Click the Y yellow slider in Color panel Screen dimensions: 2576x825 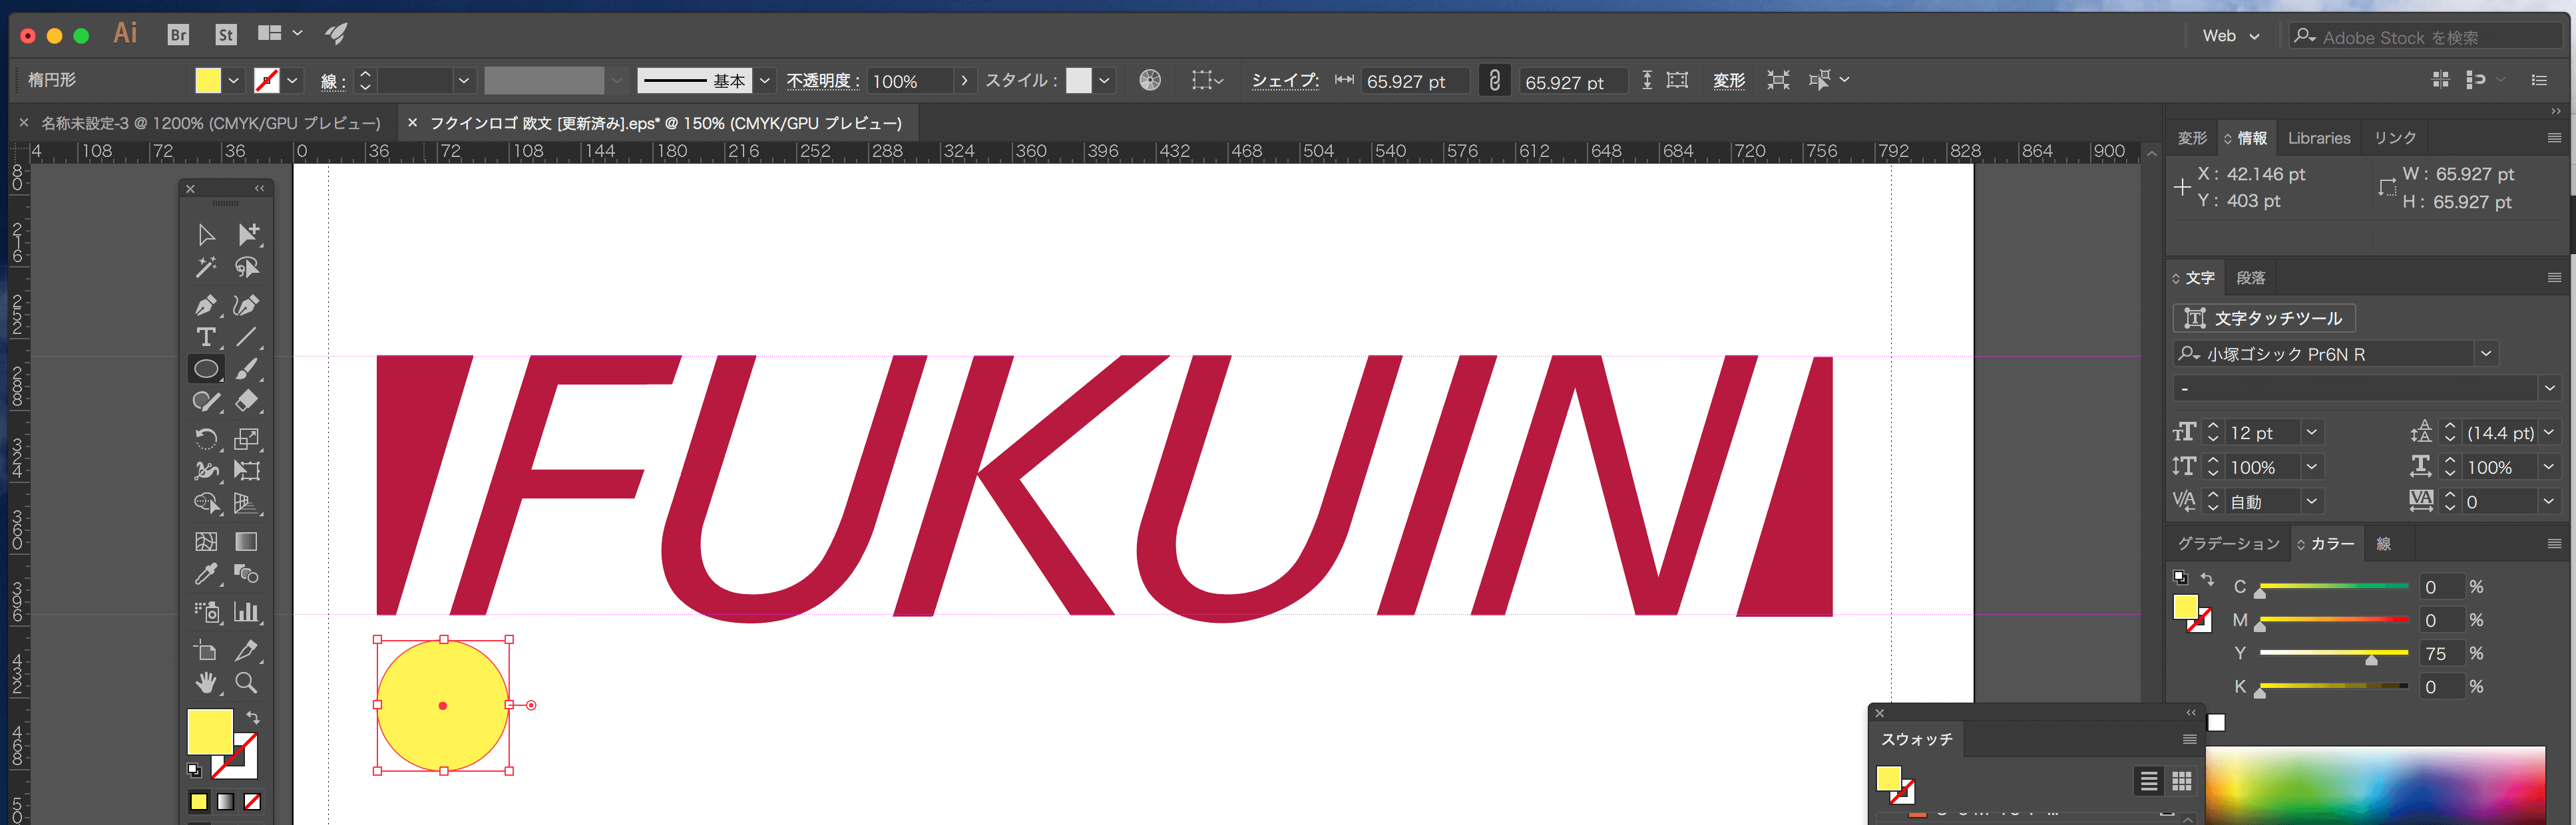2333,653
